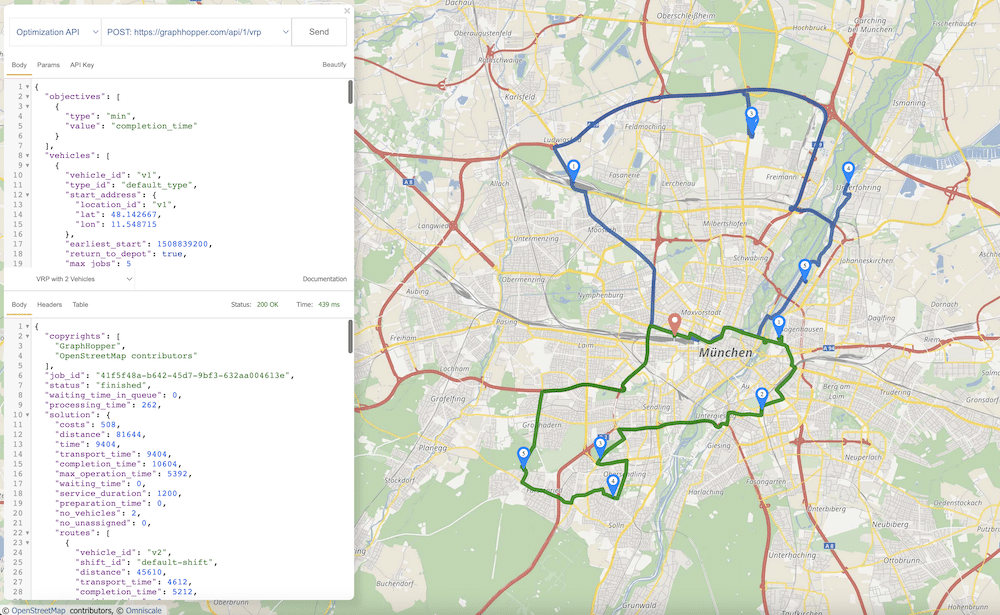Click the return_to_depot true value

tap(172, 254)
